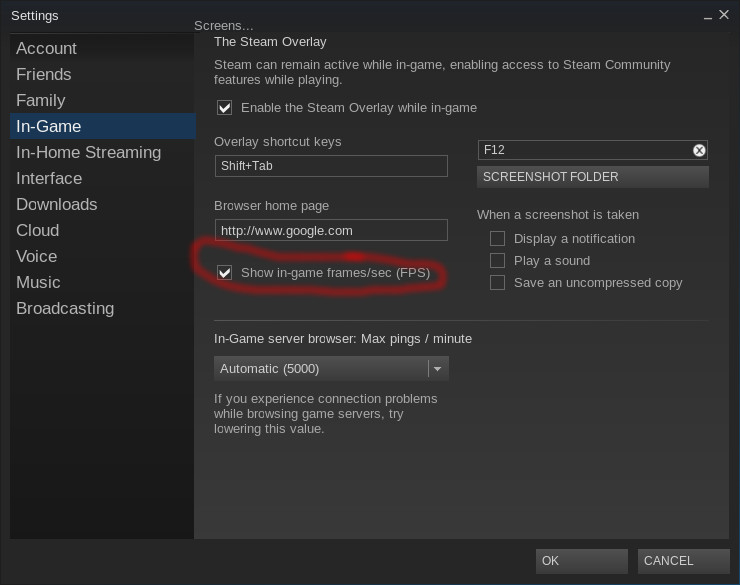Close the Settings window
This screenshot has height=585, width=740.
[723, 15]
